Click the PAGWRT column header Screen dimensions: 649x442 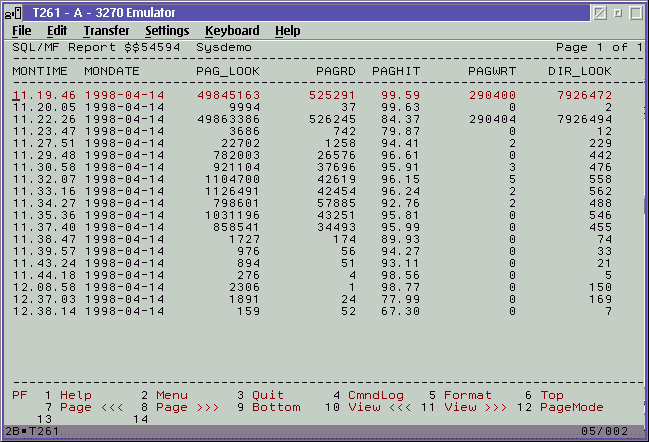click(x=492, y=71)
